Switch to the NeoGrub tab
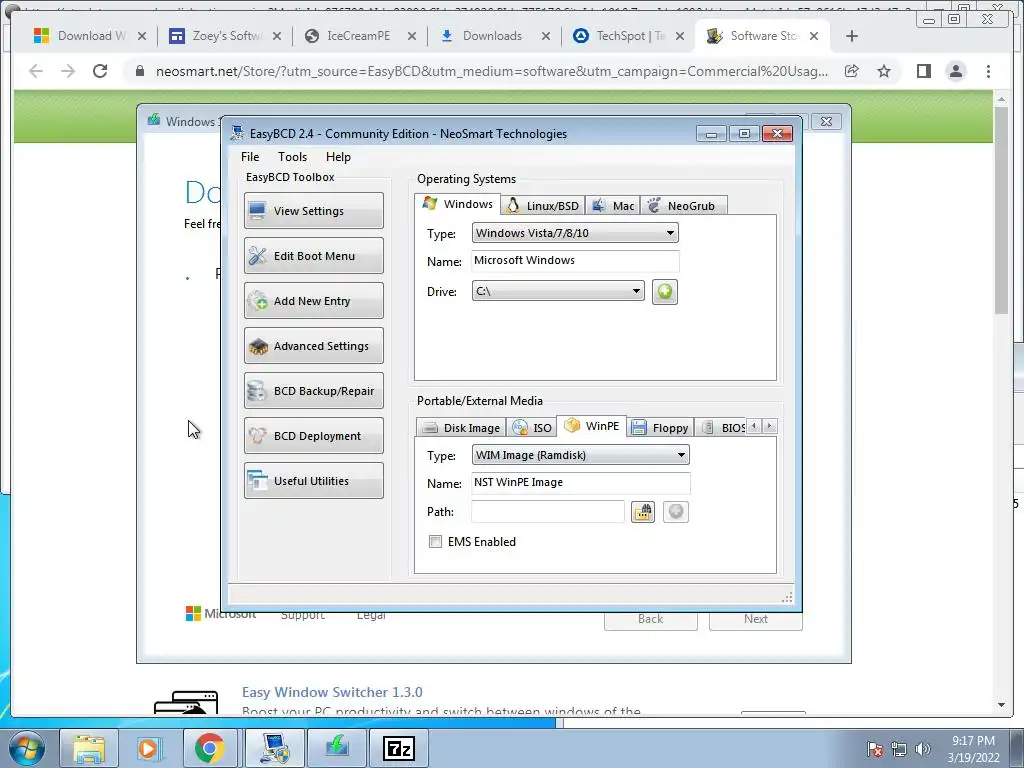Viewport: 1024px width, 768px height. 683,206
